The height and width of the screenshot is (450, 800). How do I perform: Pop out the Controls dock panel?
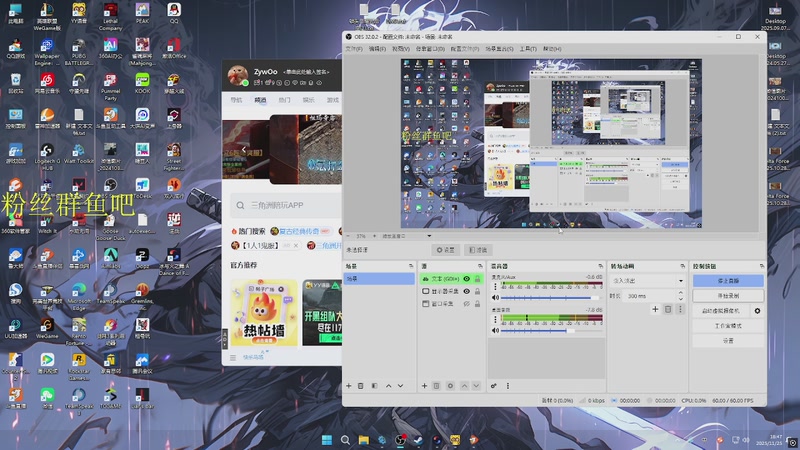[761, 266]
